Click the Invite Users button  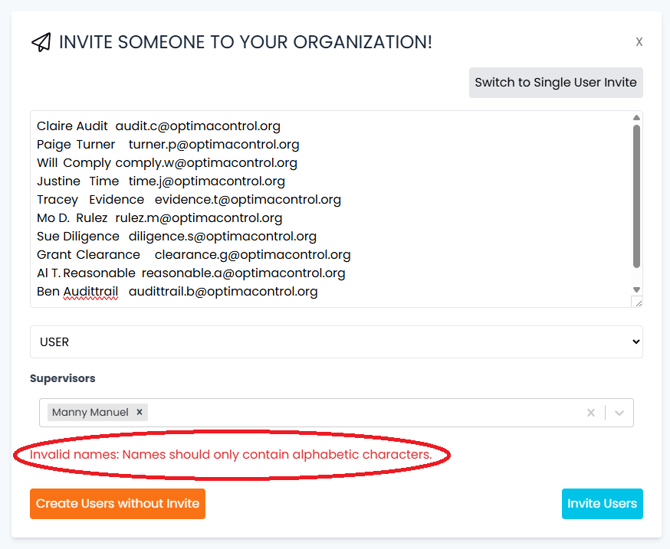[602, 504]
